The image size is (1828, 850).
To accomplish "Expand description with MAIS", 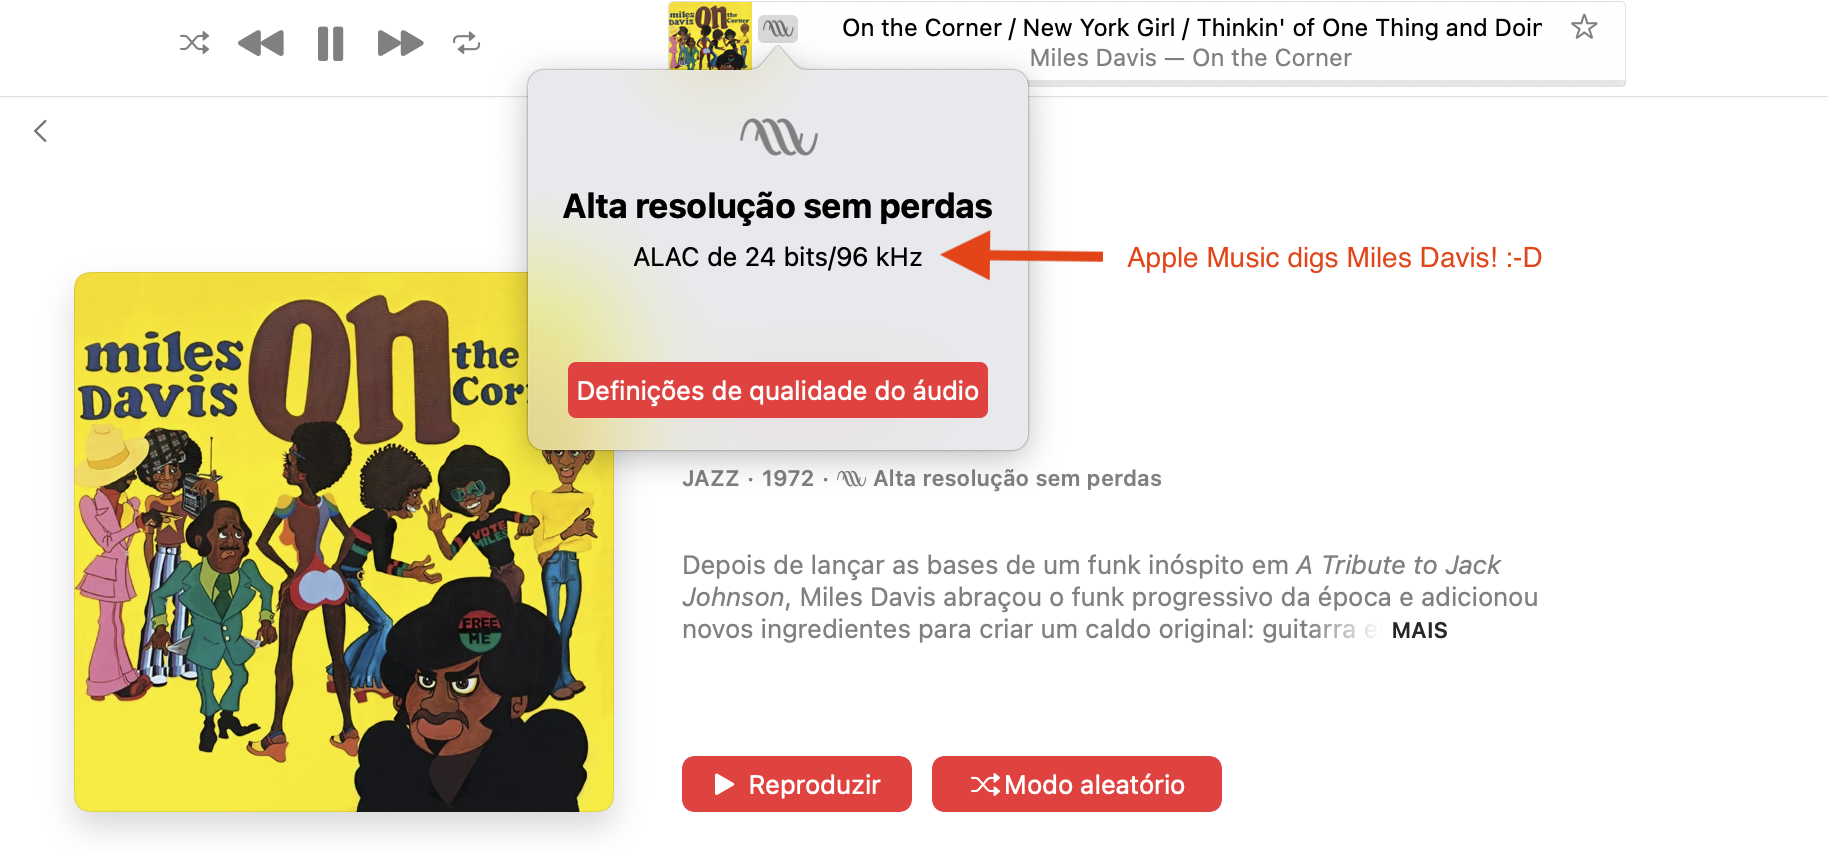I will [1419, 630].
